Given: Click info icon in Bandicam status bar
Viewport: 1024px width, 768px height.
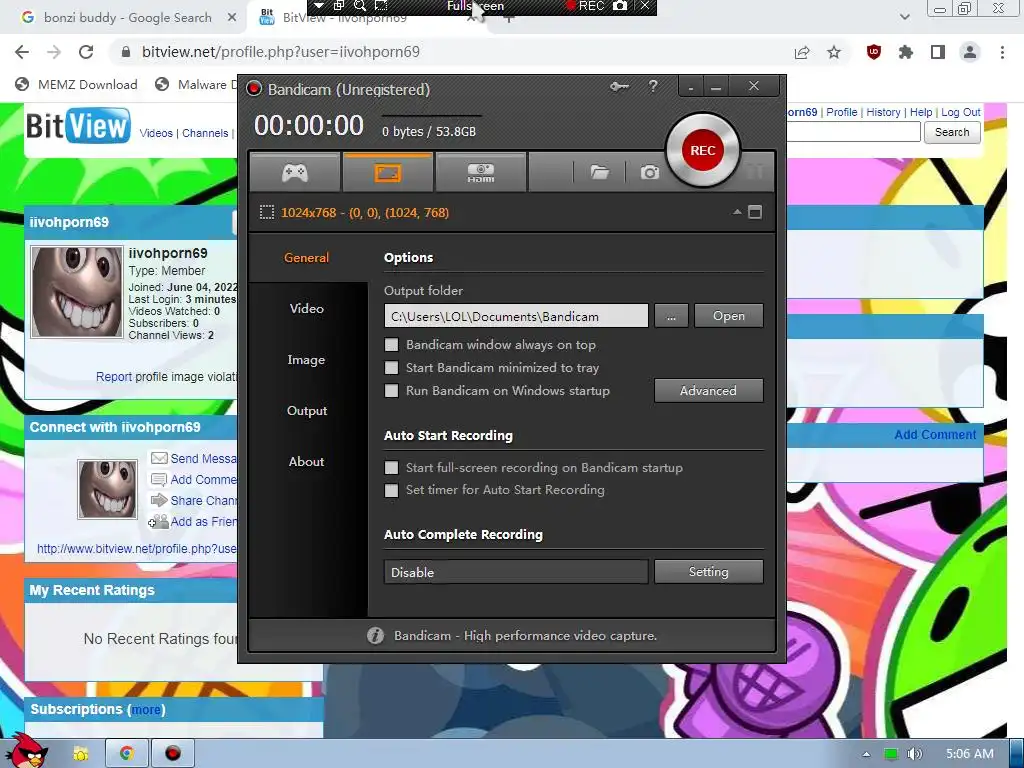Looking at the screenshot, I should 375,635.
